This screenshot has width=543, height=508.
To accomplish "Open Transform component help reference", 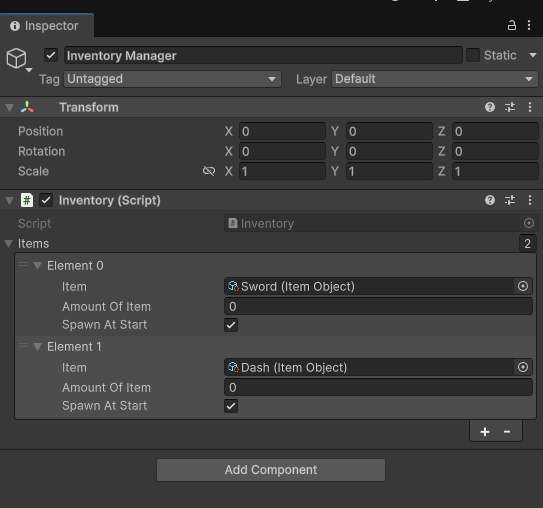I will click(490, 107).
